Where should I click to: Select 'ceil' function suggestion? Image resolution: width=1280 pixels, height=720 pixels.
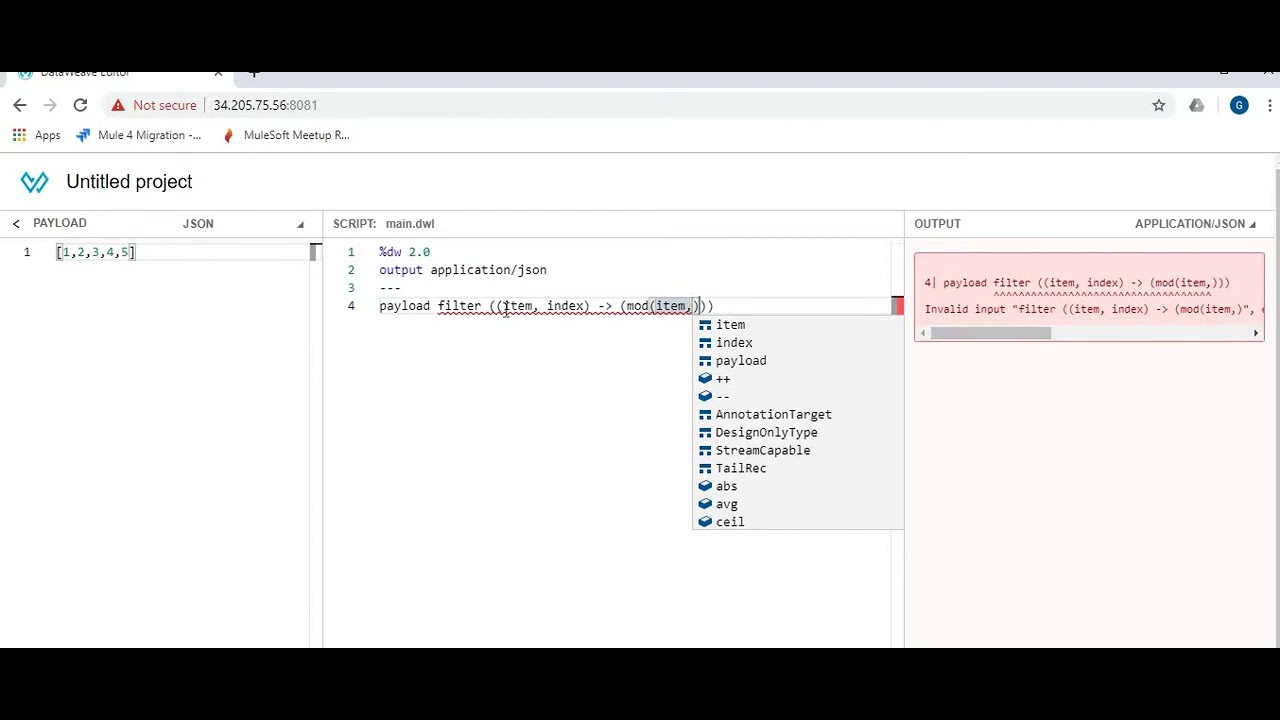(x=797, y=522)
